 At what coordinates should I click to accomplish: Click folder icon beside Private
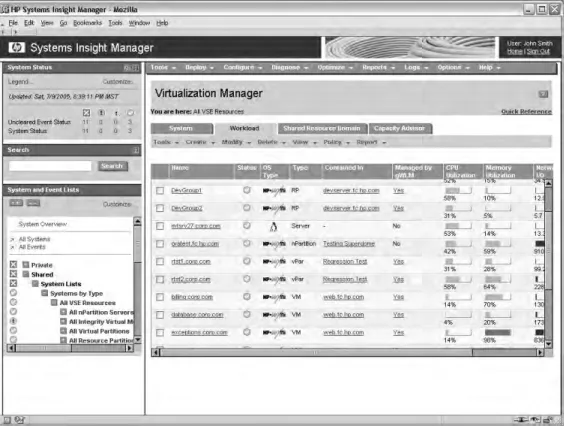26,265
